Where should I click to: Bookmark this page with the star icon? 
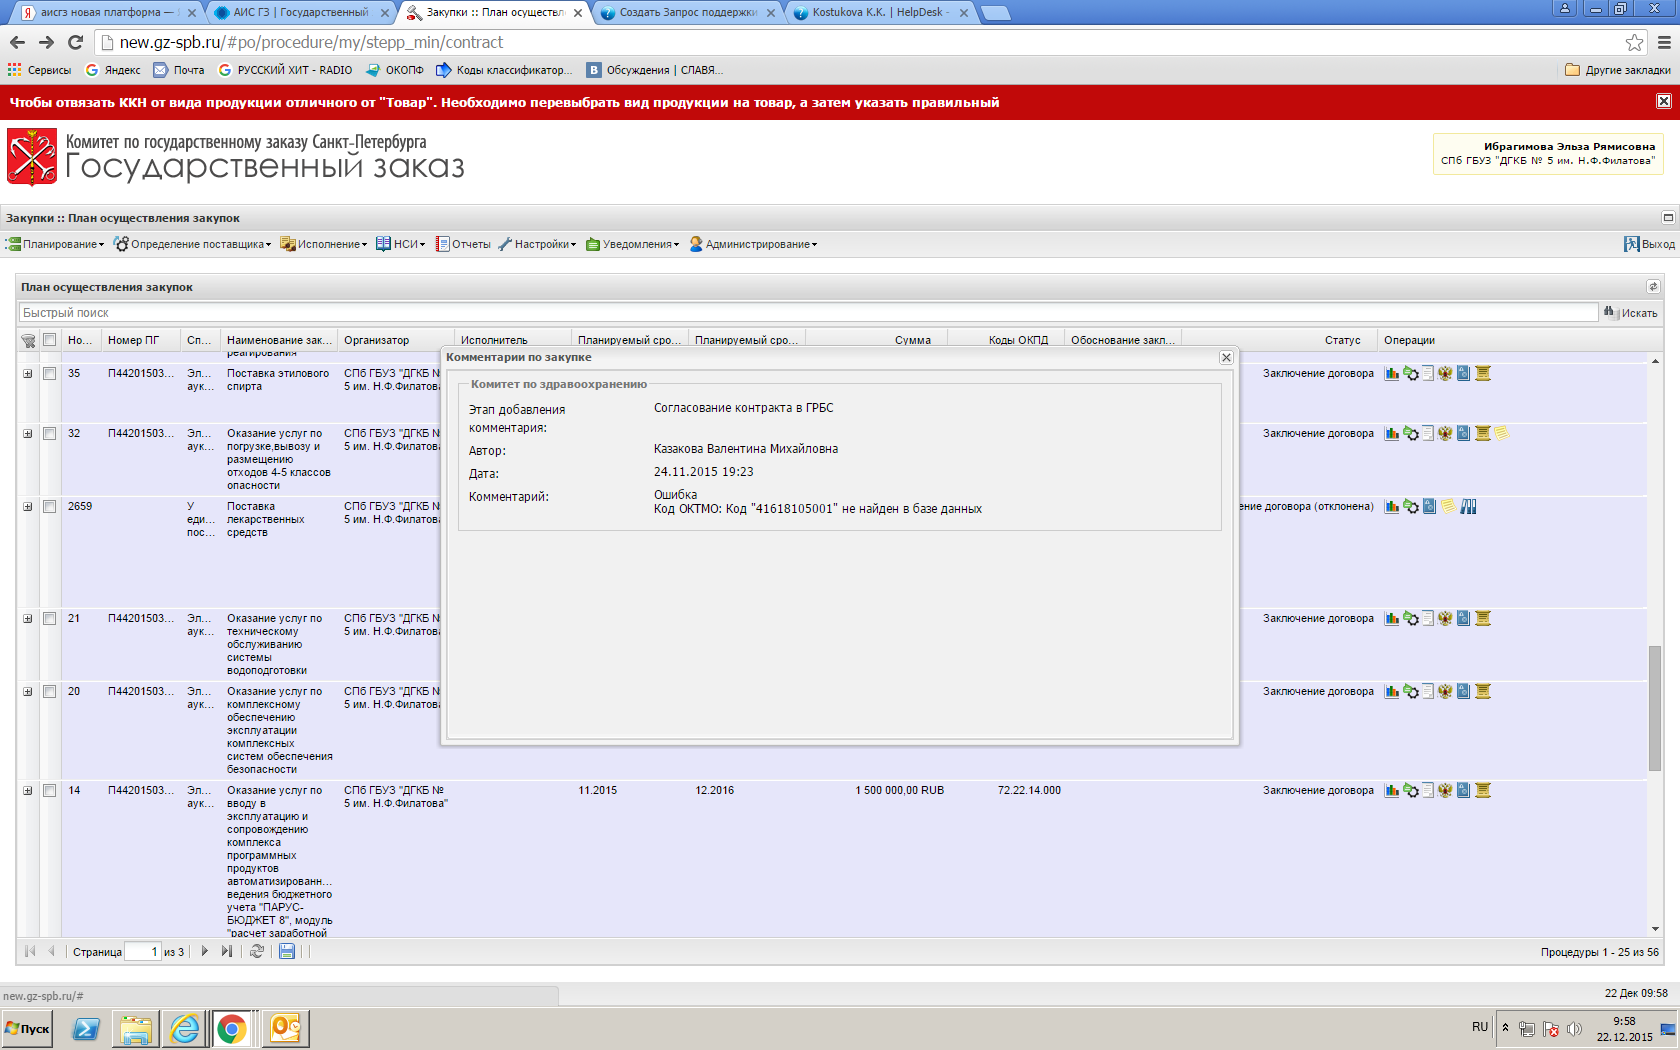coord(1634,42)
